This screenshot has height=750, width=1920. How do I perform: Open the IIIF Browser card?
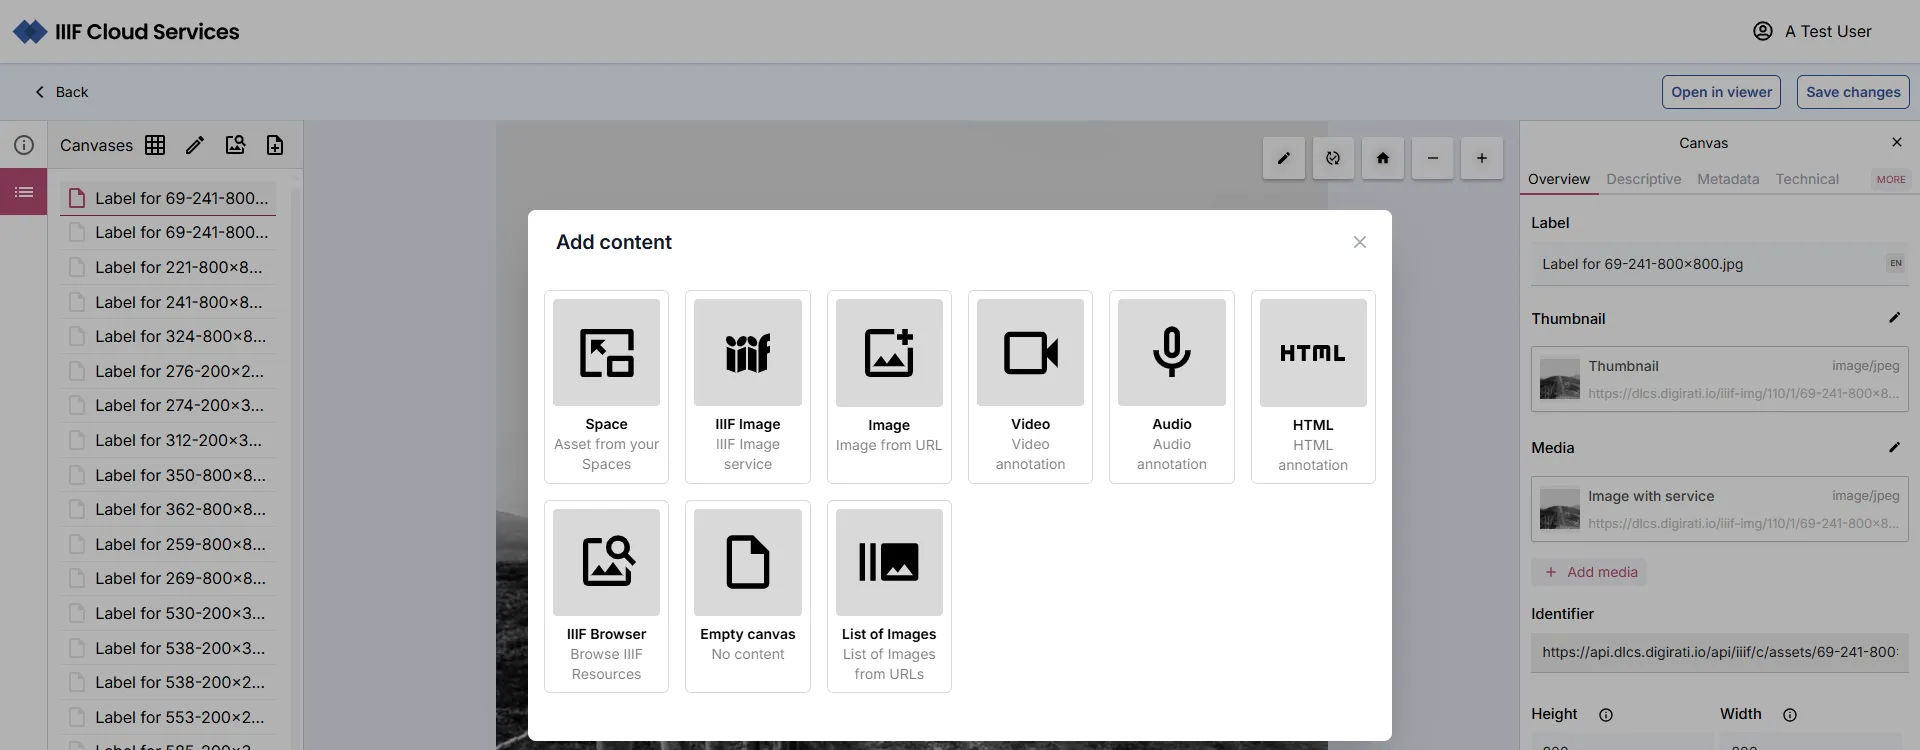606,596
